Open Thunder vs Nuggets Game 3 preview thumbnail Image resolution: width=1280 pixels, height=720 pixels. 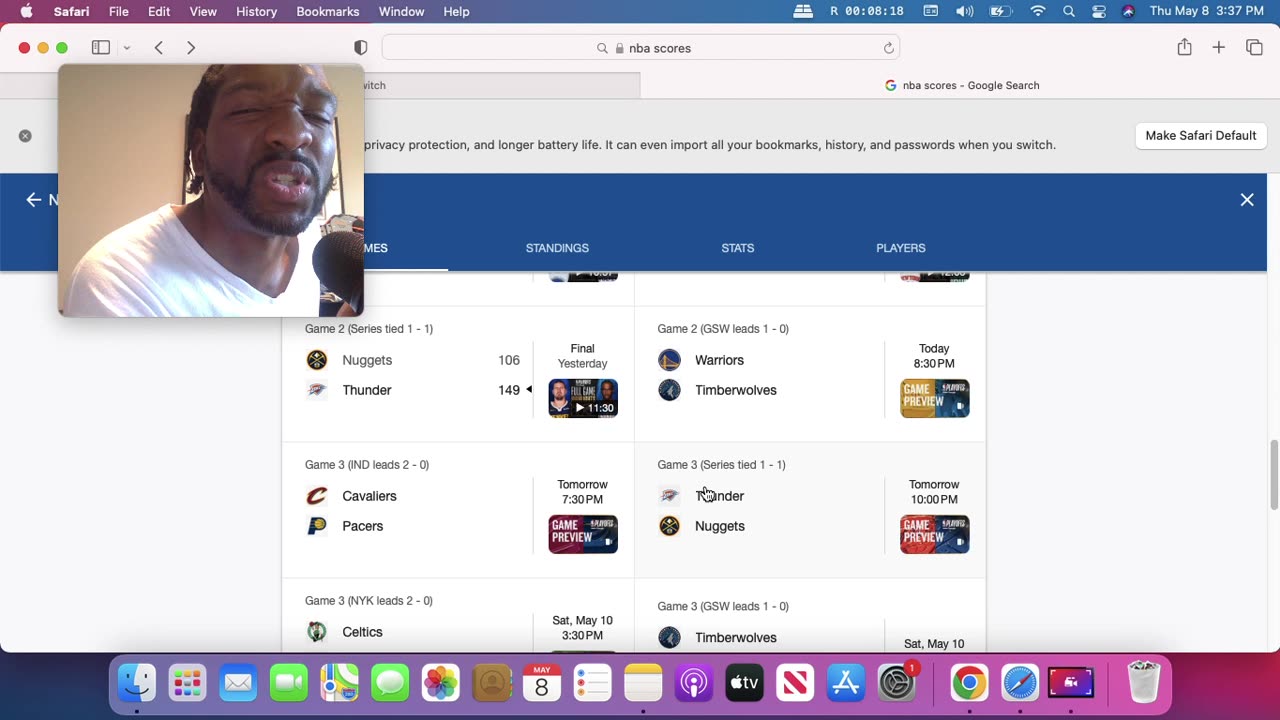935,534
